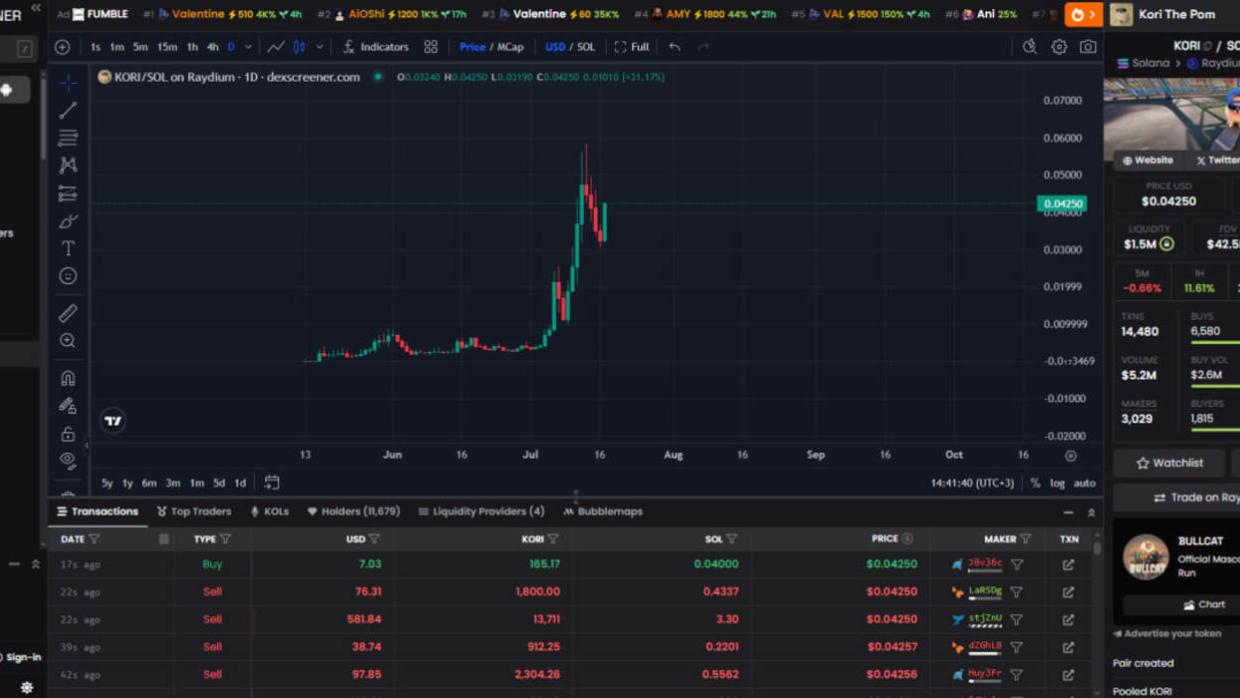Click the Kori The Pom token header

click(x=1174, y=14)
